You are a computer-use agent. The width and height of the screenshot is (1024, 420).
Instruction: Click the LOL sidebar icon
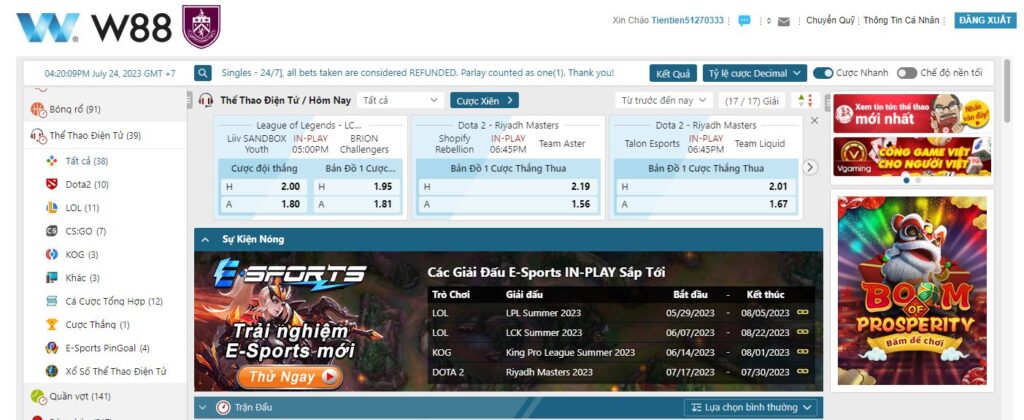[x=52, y=208]
